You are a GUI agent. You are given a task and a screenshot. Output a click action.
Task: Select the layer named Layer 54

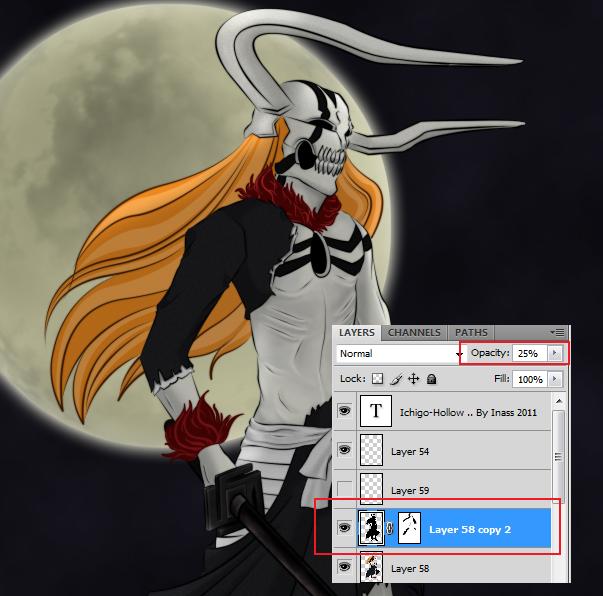tap(410, 451)
